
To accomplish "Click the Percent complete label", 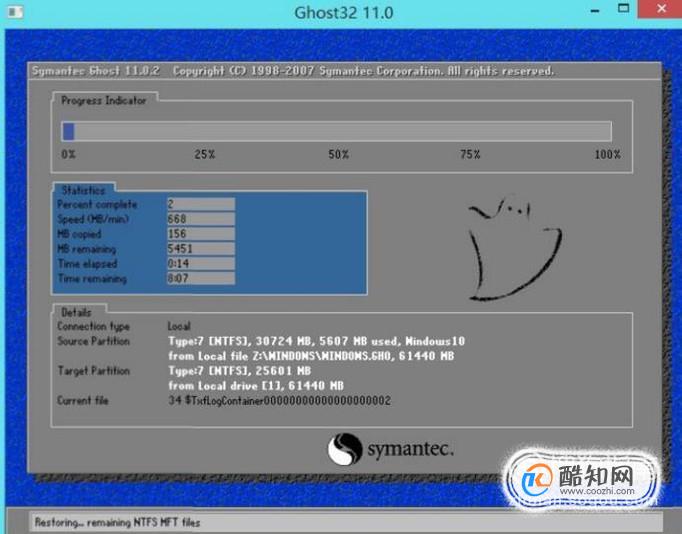I will [x=97, y=204].
